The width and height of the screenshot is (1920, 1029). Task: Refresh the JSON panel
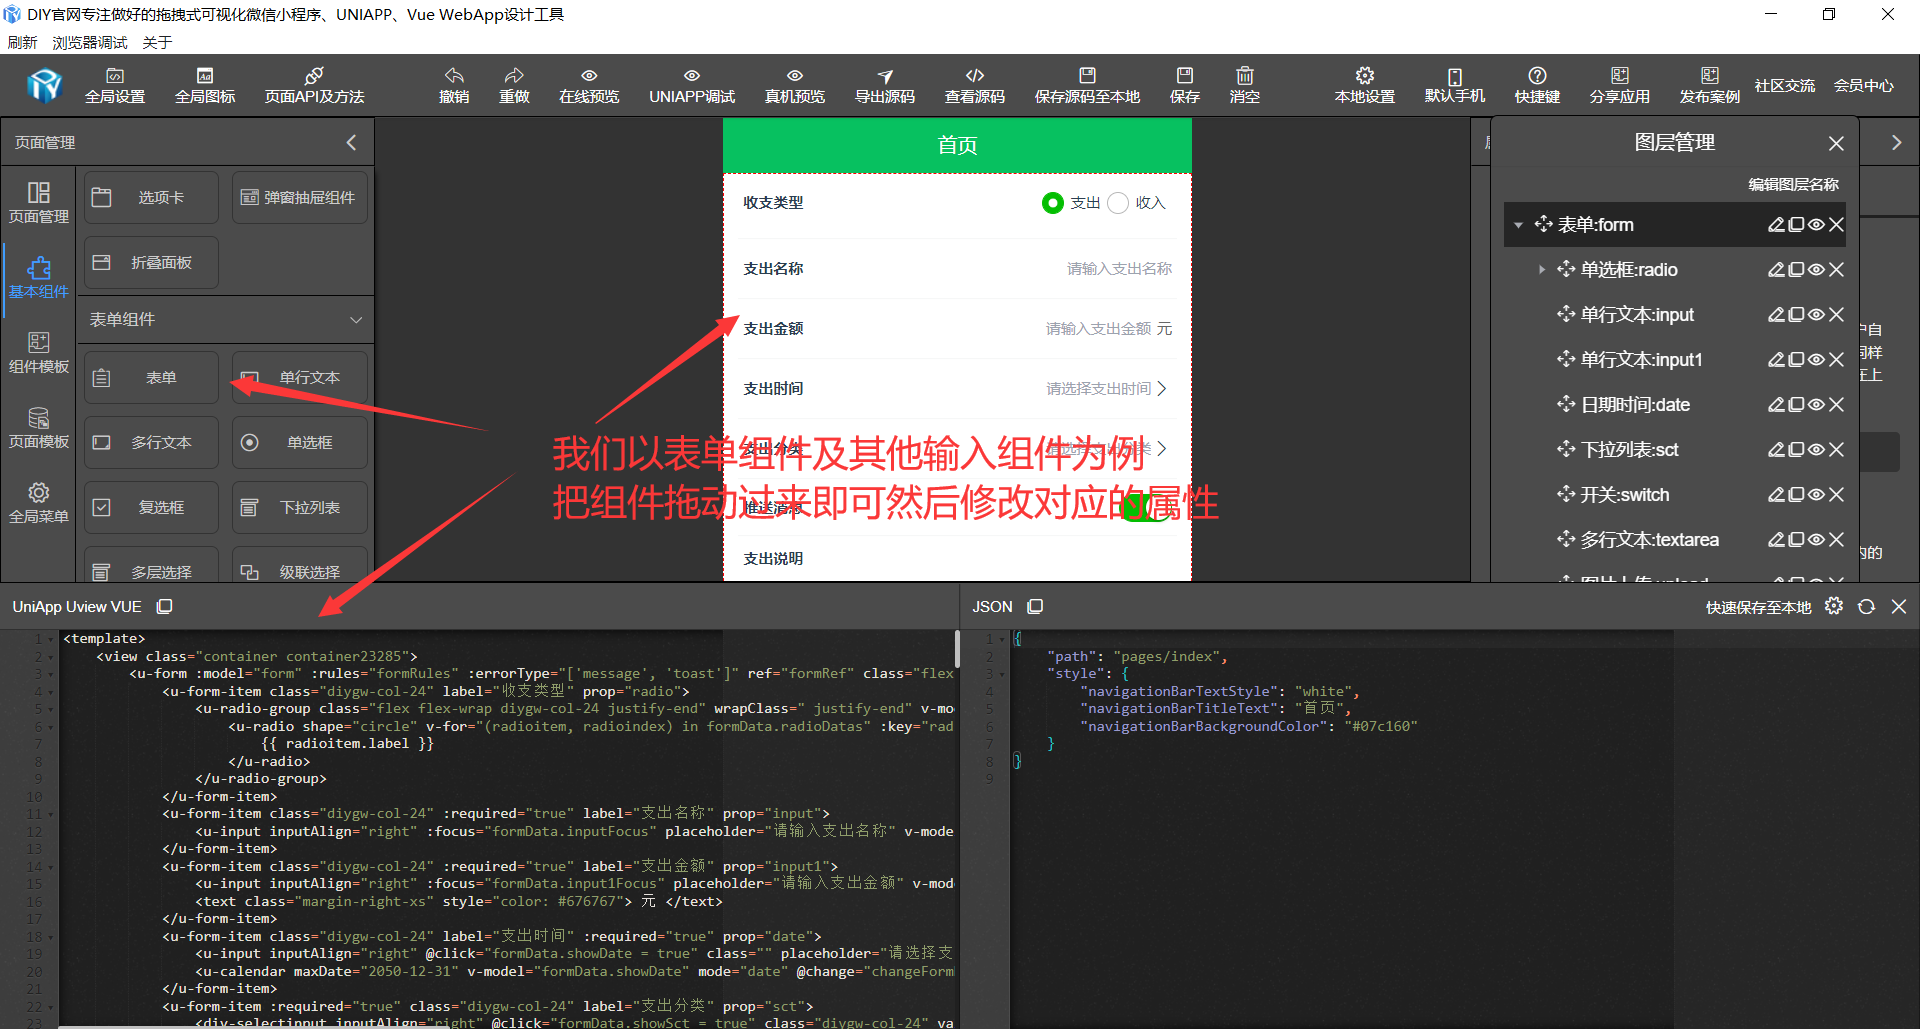(1866, 606)
